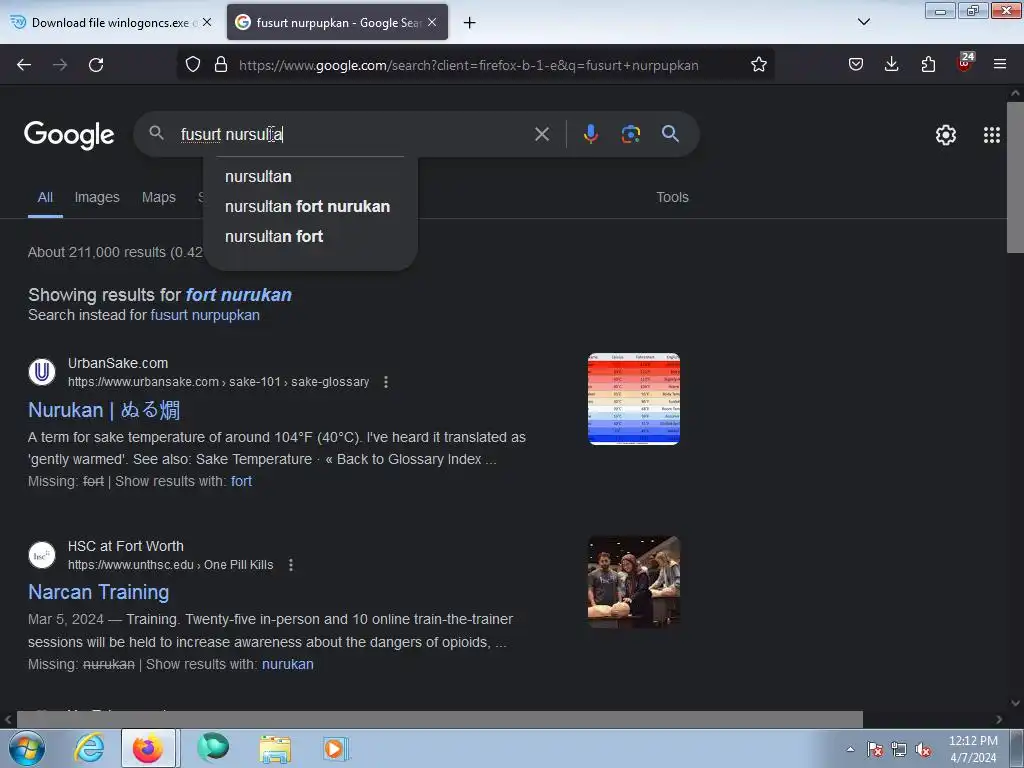Open the Narcan Training result
Image resolution: width=1024 pixels, height=768 pixels.
(x=99, y=592)
